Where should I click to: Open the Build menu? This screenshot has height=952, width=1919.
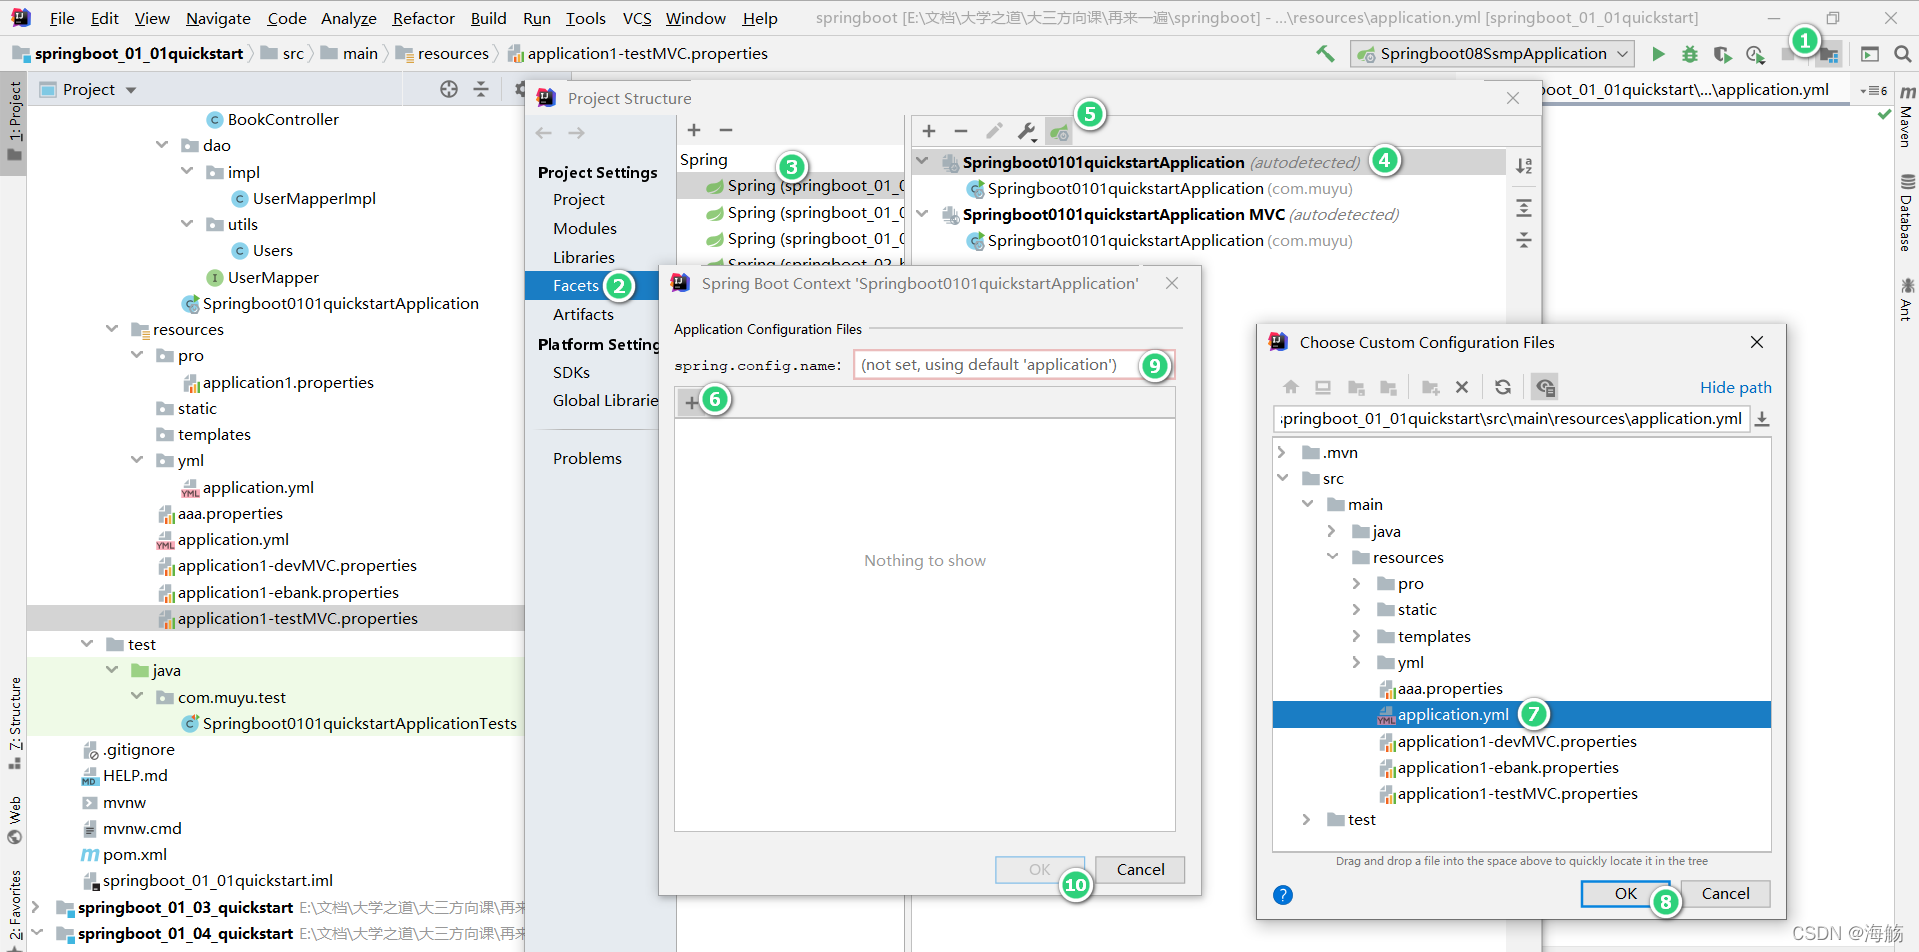tap(488, 18)
